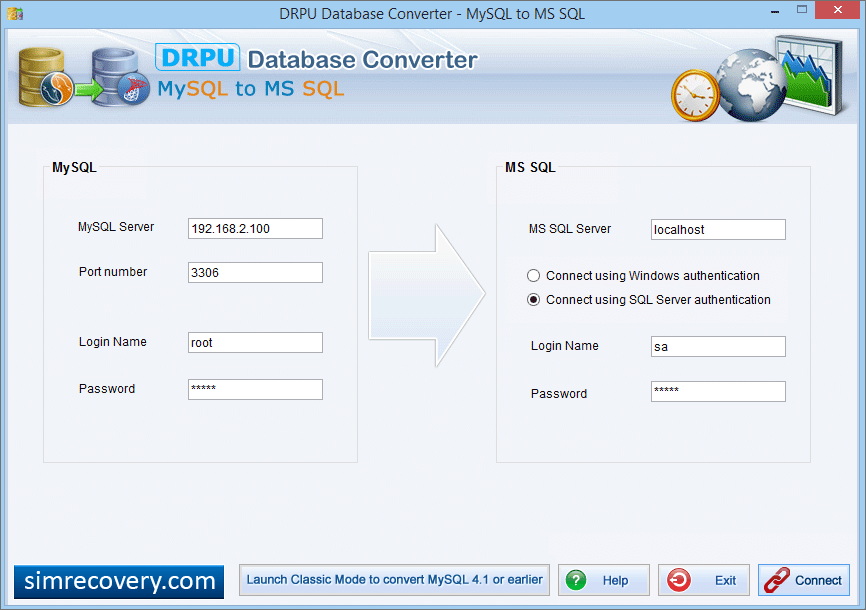Click the red chain-link Connect icon
Viewport: 866px width, 610px height.
(777, 580)
